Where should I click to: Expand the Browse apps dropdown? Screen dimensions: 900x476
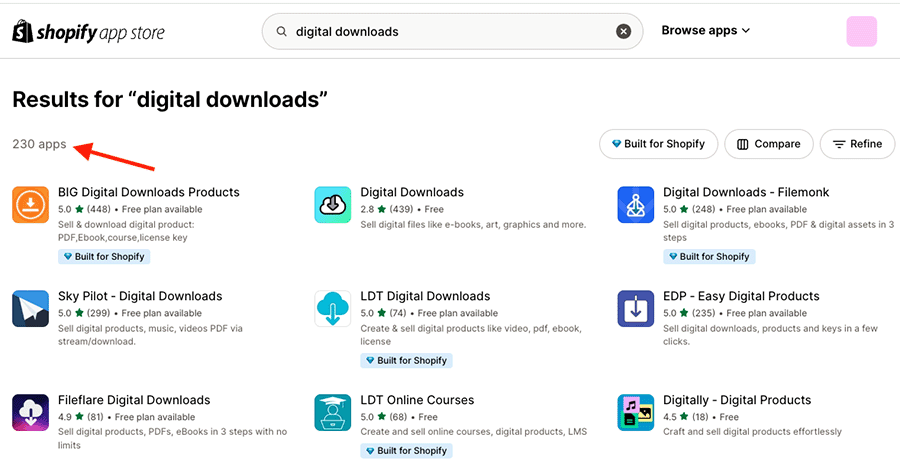705,31
